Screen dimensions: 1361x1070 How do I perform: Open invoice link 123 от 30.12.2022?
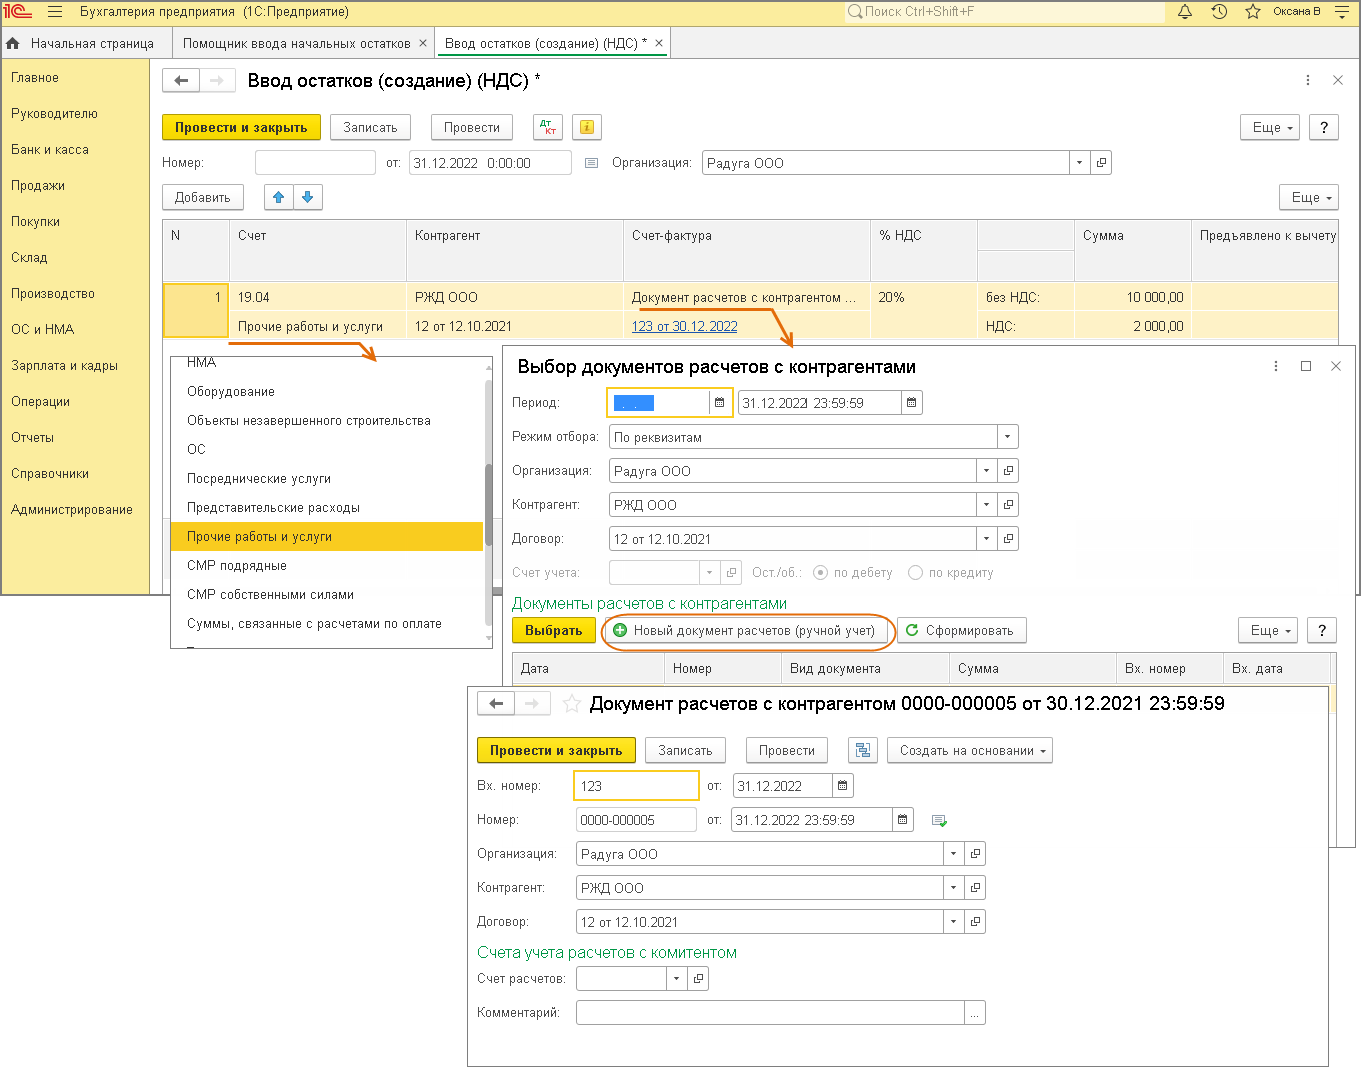[685, 326]
